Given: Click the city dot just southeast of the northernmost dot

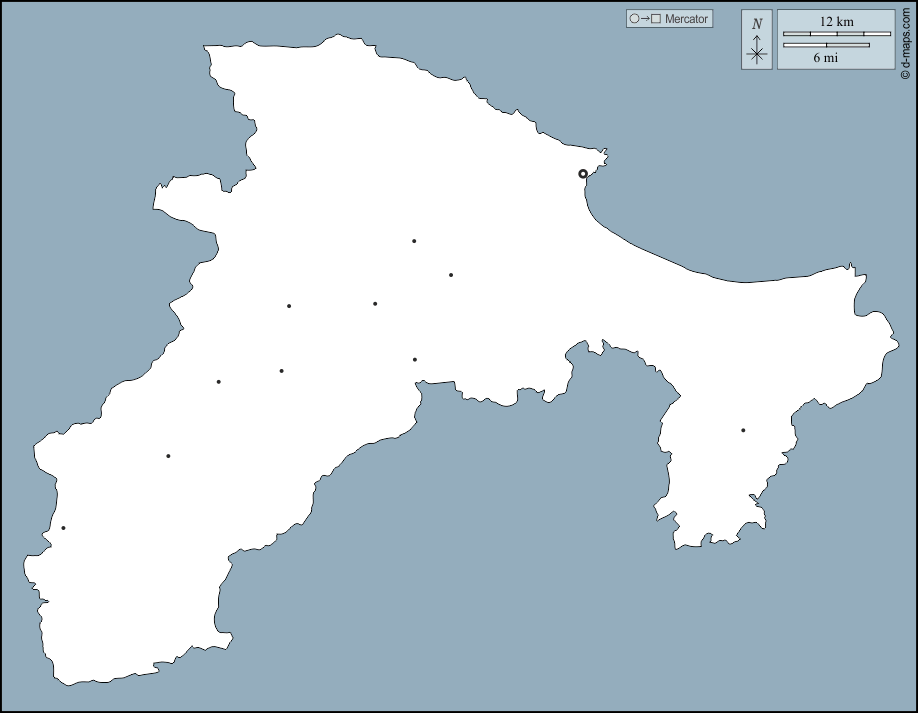Looking at the screenshot, I should coord(451,275).
